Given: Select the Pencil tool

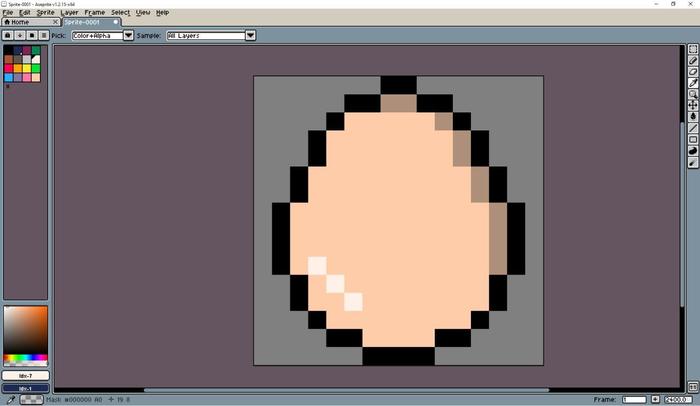Looking at the screenshot, I should tap(693, 61).
